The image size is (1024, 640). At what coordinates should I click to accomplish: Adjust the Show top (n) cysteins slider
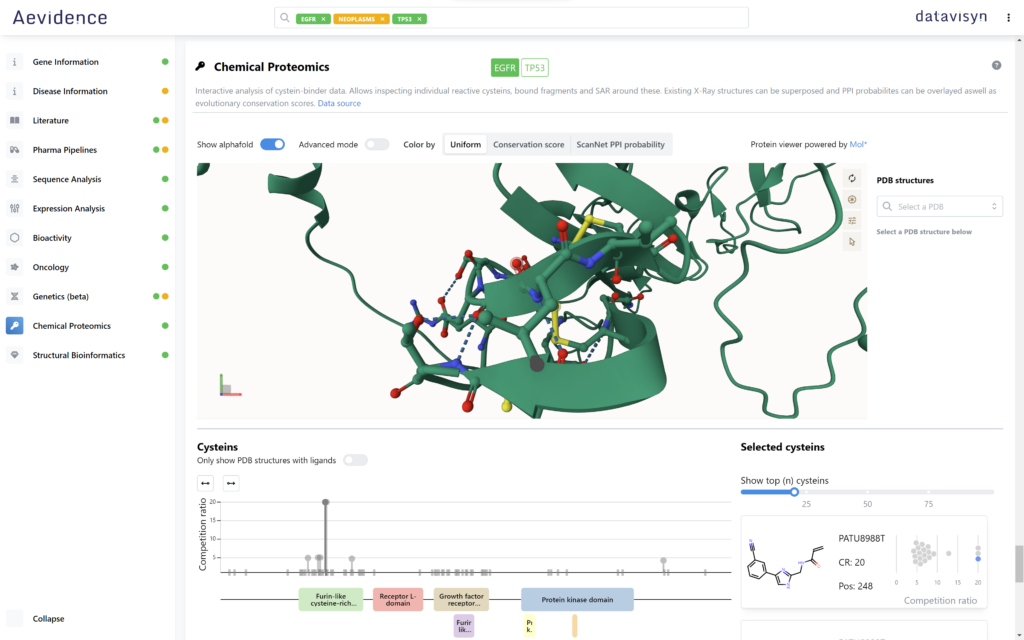pyautogui.click(x=794, y=491)
